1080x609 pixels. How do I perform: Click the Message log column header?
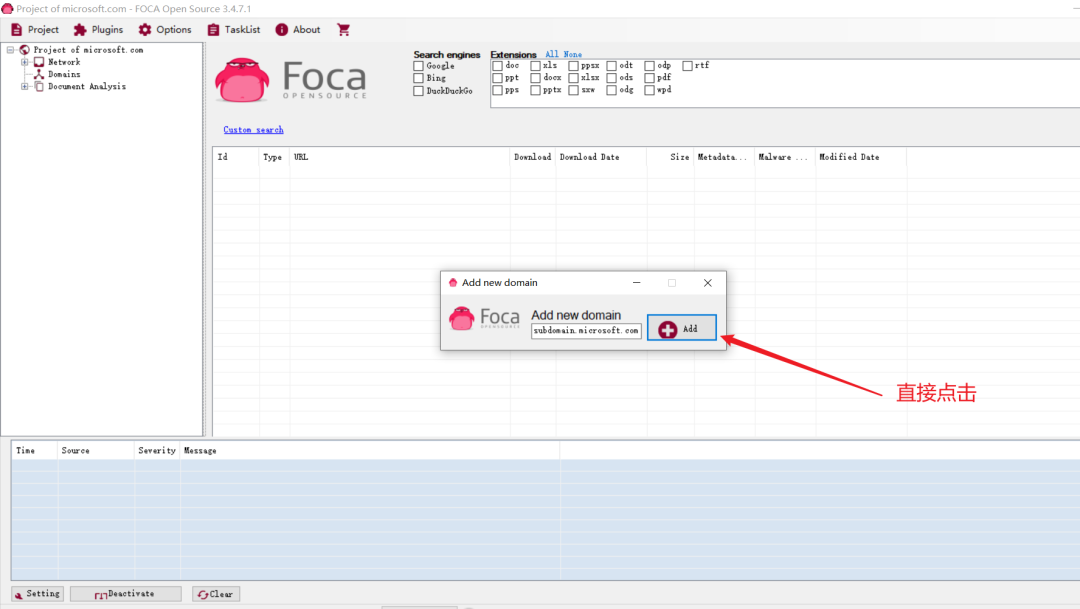370,451
